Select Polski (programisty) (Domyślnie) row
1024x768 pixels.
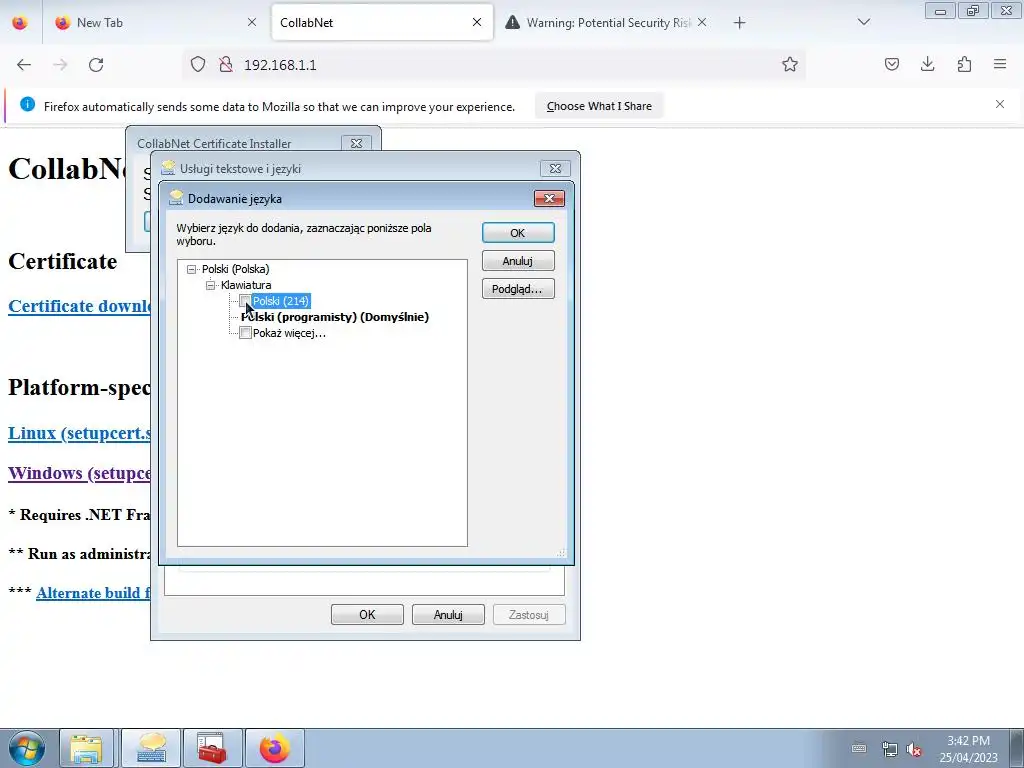335,317
